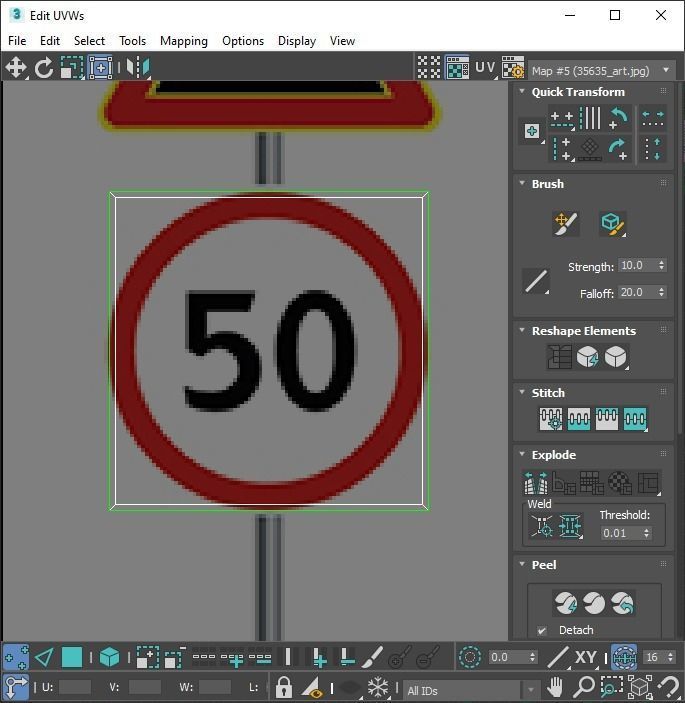Click Rotate 90 clockwise around pivot
Viewport: 685px width, 703px height.
coord(619,149)
